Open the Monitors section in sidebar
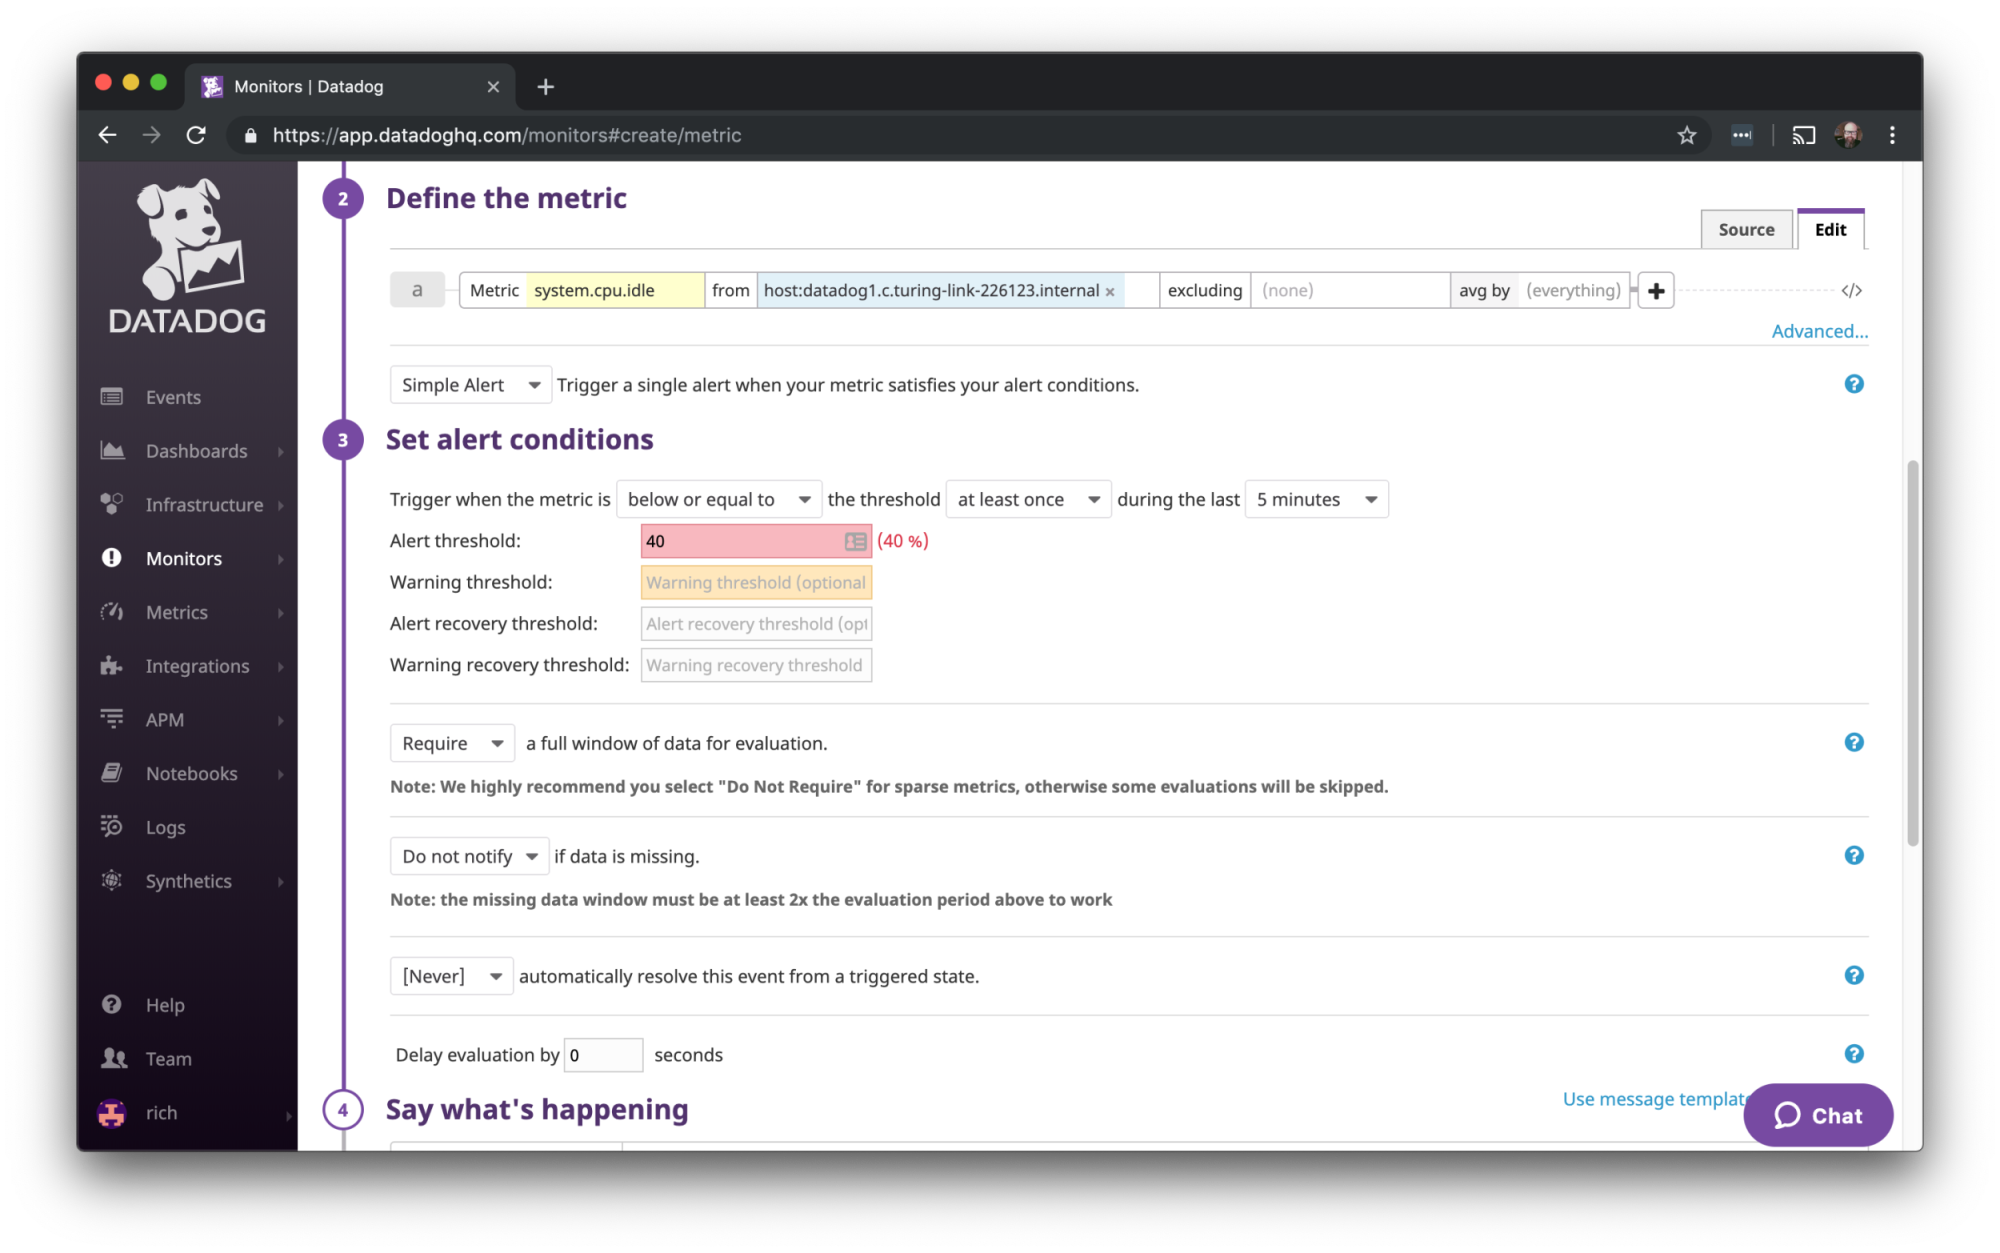2000x1253 pixels. coord(183,557)
